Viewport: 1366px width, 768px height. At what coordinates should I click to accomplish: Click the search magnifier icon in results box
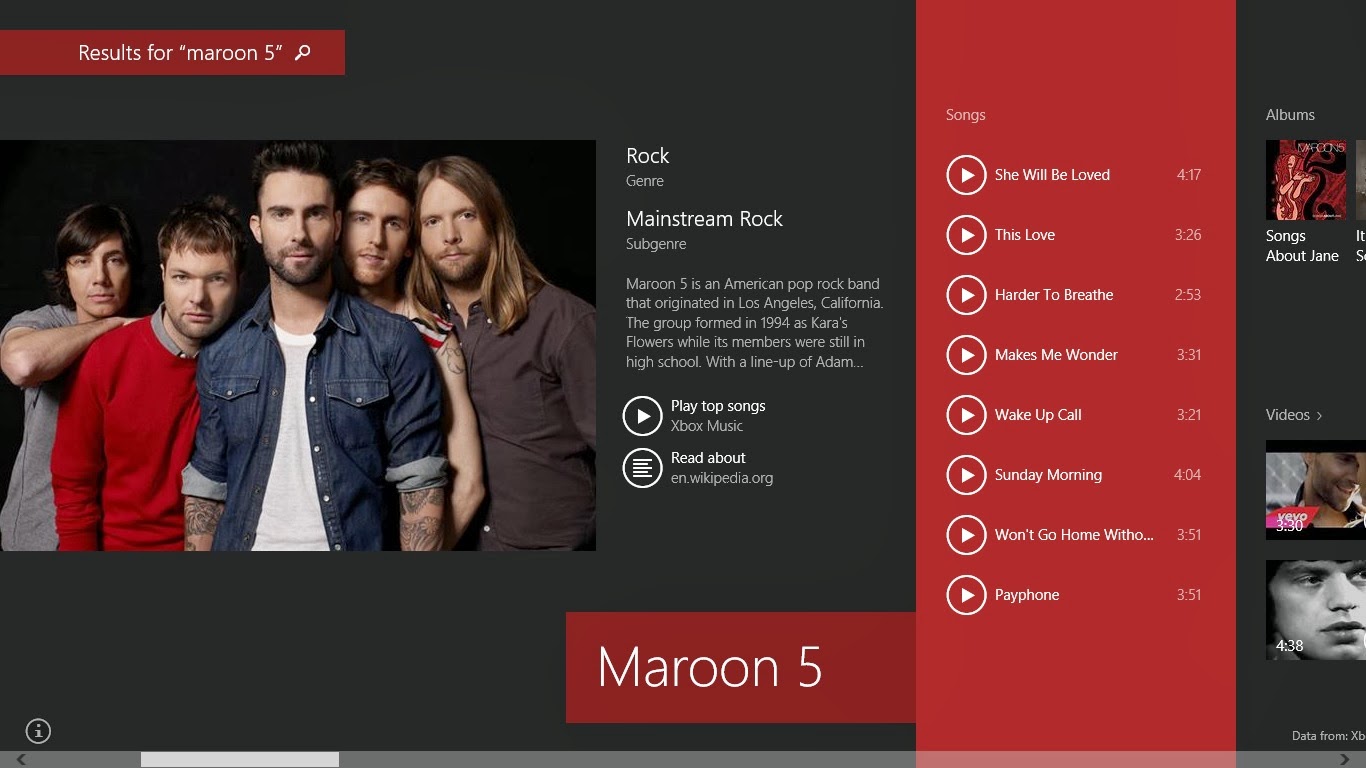pos(303,52)
